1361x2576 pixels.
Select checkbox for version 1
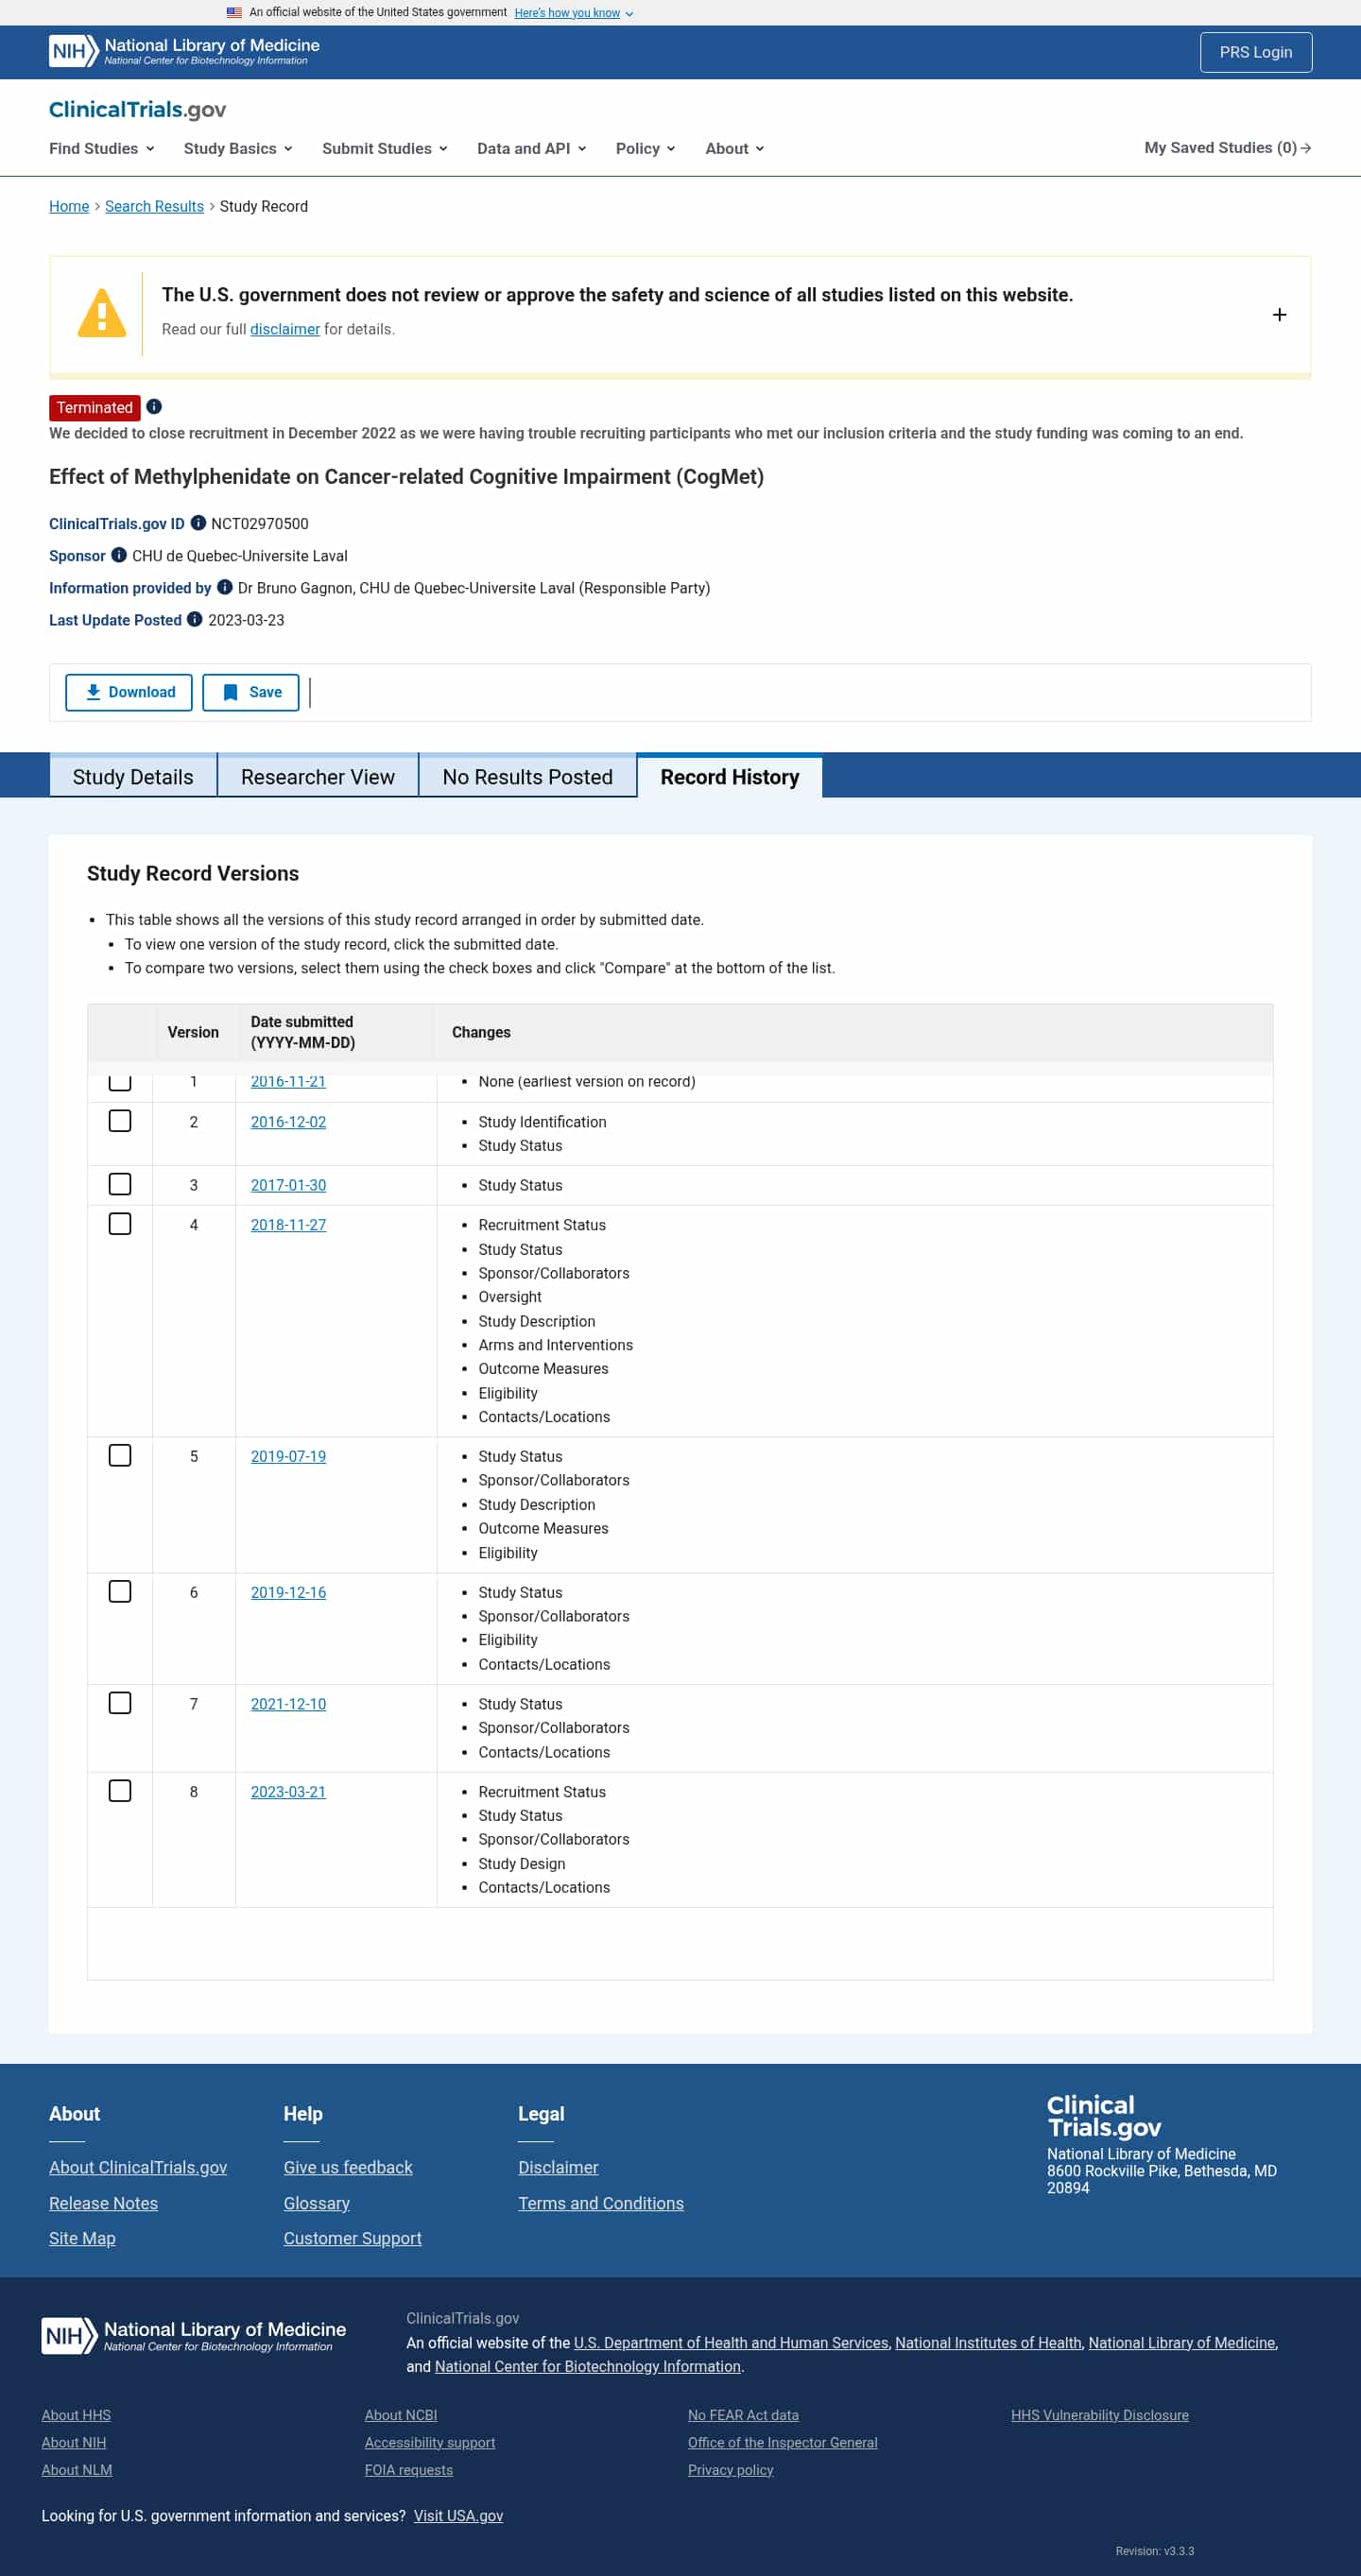point(120,1083)
